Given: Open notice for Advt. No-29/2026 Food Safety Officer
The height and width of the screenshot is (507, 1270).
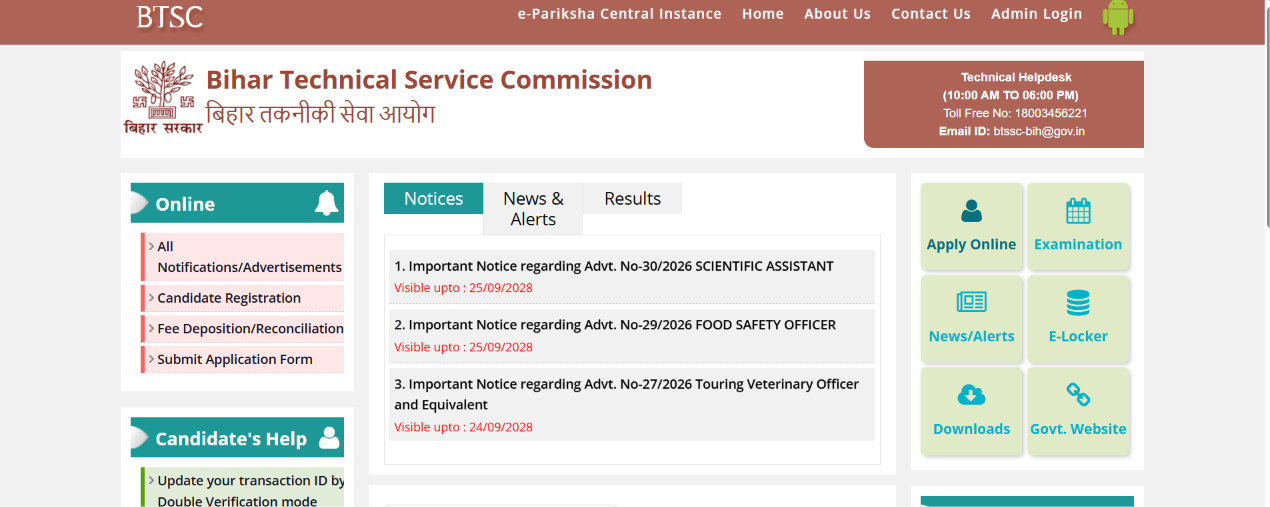Looking at the screenshot, I should [x=615, y=325].
